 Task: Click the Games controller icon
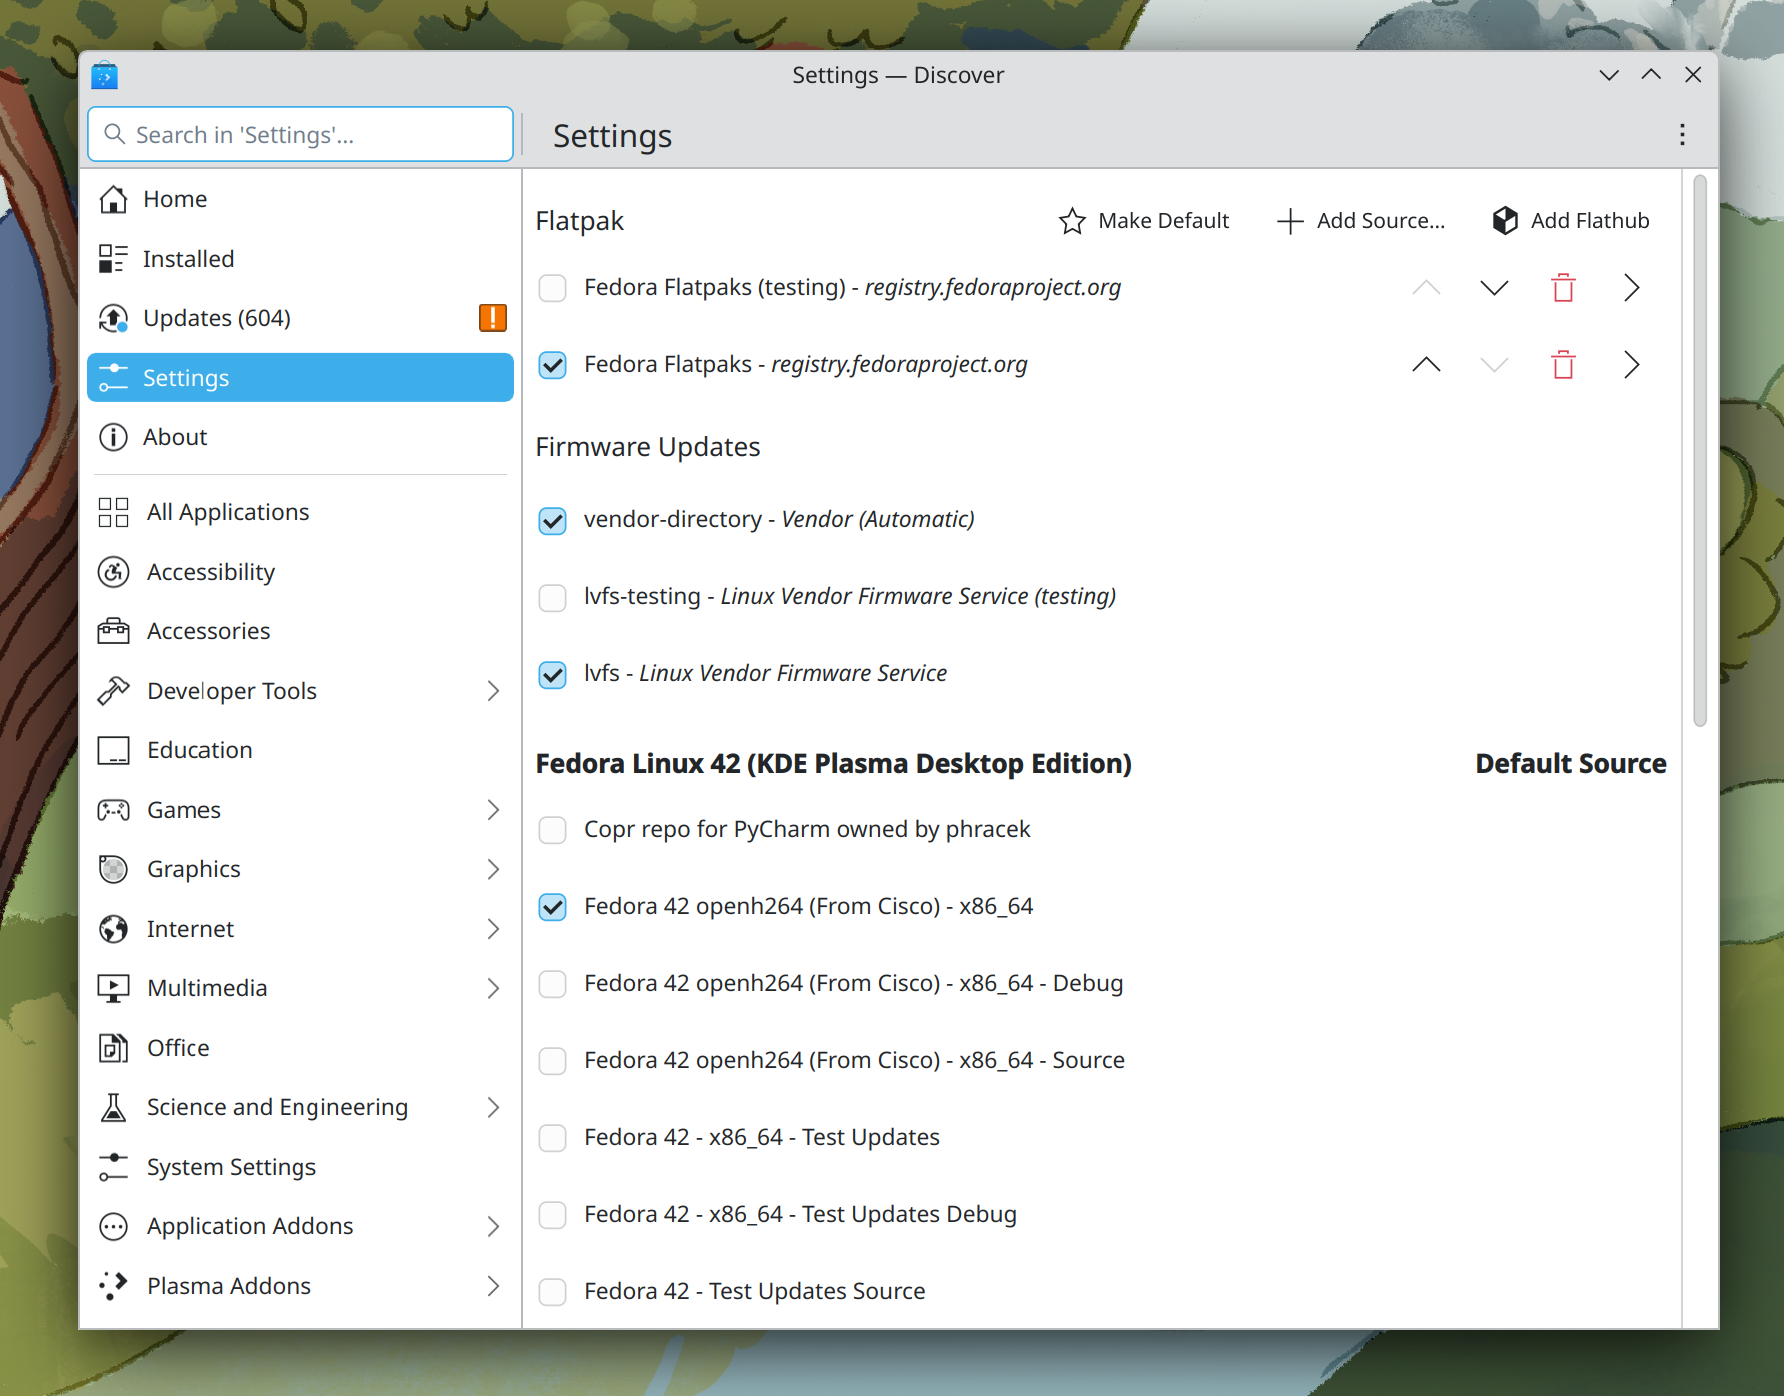tap(113, 810)
